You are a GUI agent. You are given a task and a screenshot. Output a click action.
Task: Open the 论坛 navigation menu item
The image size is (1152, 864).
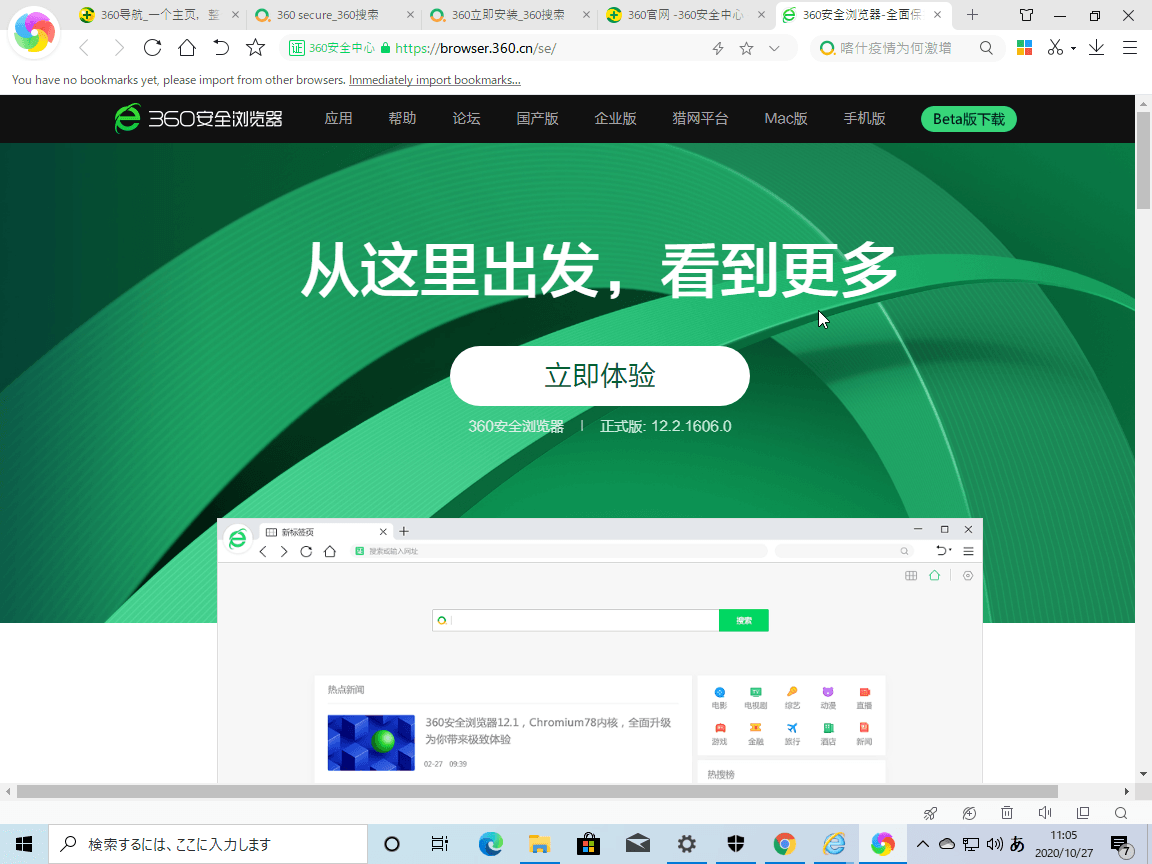466,118
